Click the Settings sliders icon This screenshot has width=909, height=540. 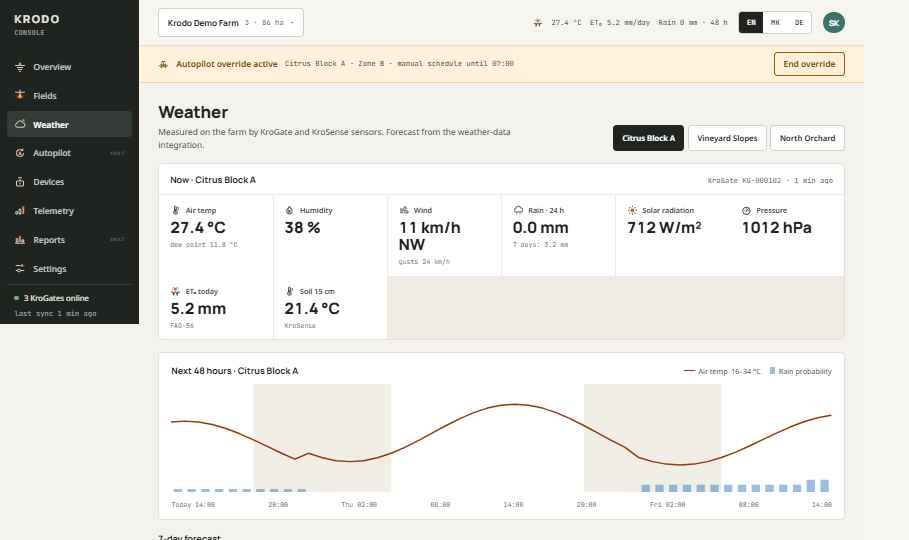[20, 269]
